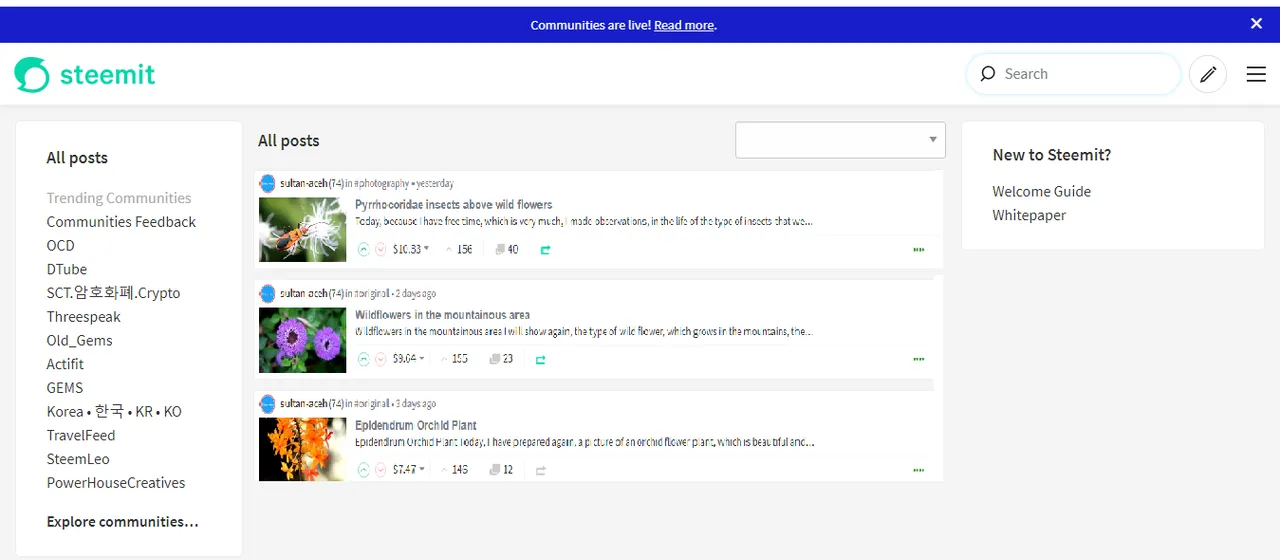Follow the Read more banner link
Viewport: 1280px width, 560px height.
pyautogui.click(x=684, y=25)
